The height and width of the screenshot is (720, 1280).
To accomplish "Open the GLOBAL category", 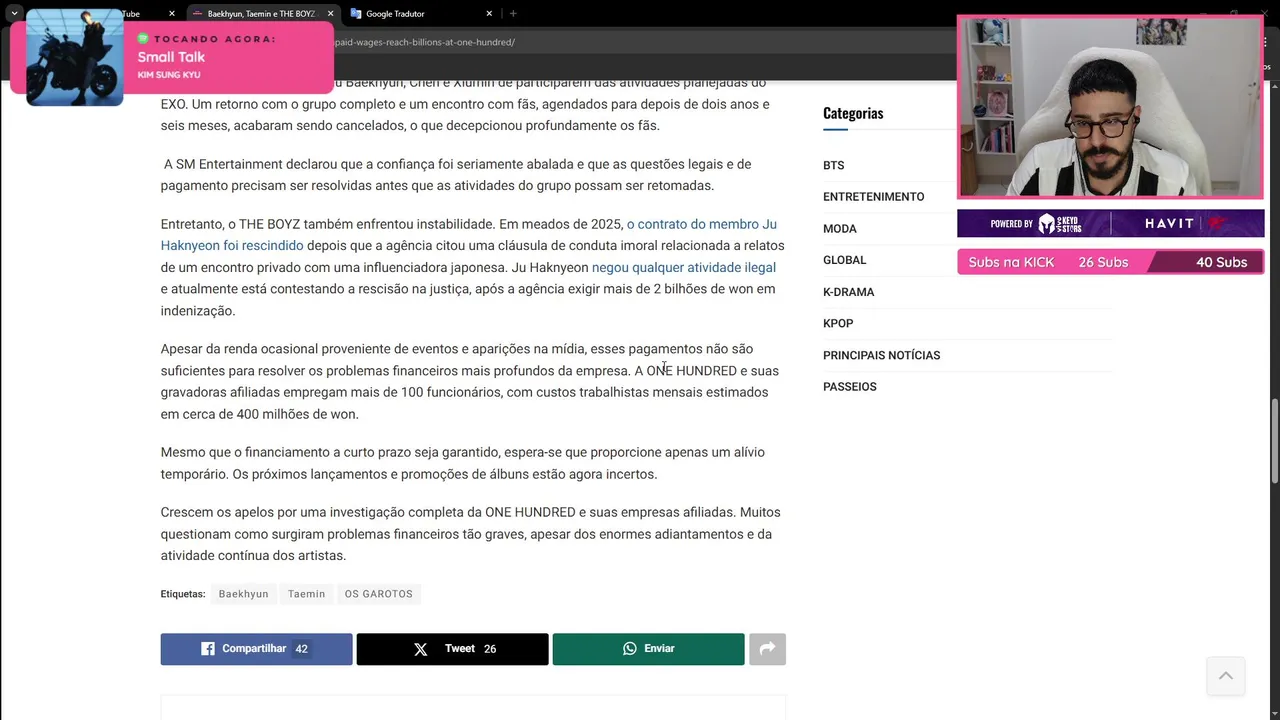I will [845, 260].
